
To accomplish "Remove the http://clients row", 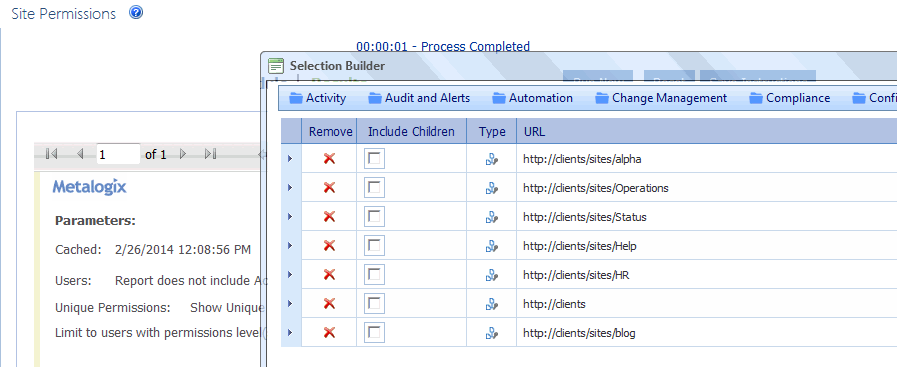I will [x=329, y=304].
